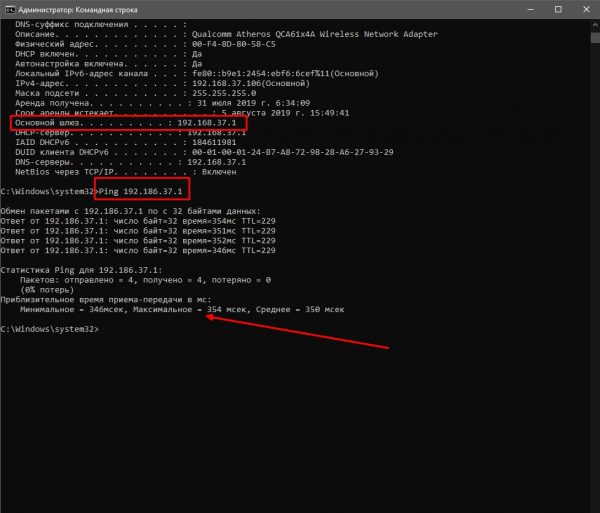The width and height of the screenshot is (600, 513).
Task: Click the 'DHCP включен' line
Action: 108,54
